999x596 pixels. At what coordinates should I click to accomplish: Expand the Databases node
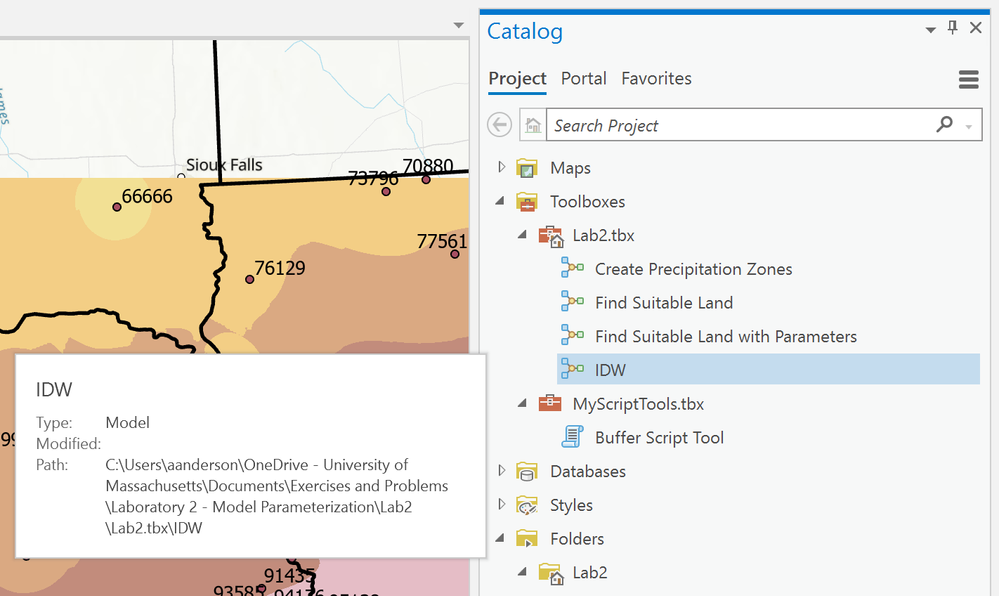pyautogui.click(x=502, y=471)
